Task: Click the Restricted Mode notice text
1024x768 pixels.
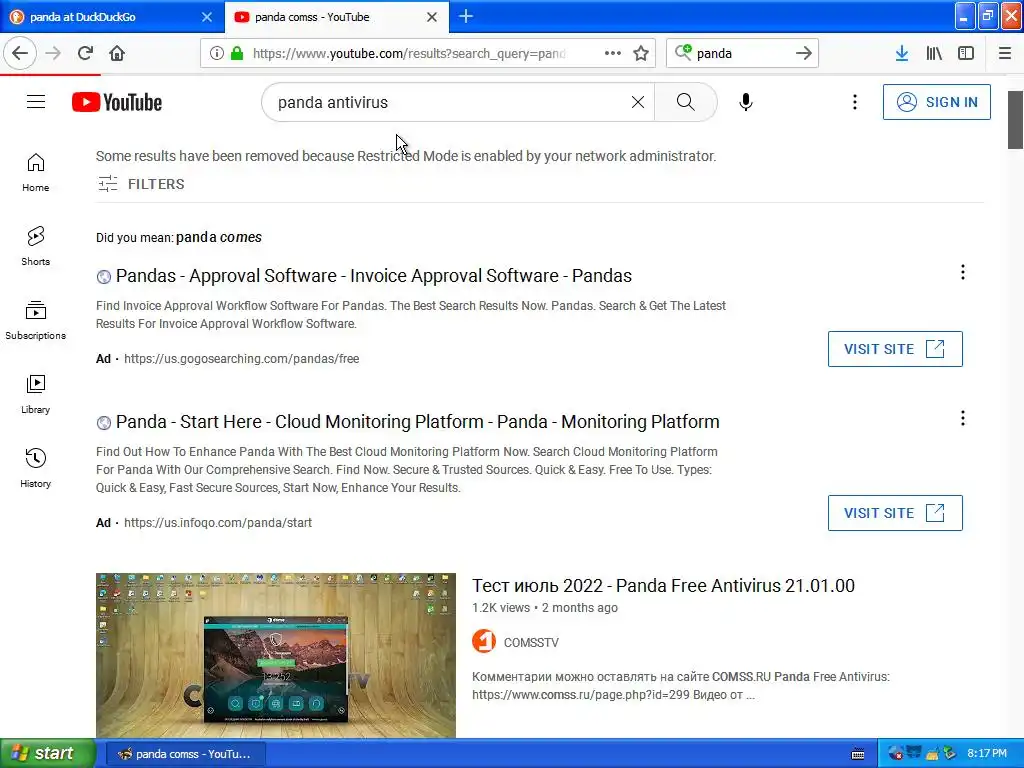Action: pos(406,156)
